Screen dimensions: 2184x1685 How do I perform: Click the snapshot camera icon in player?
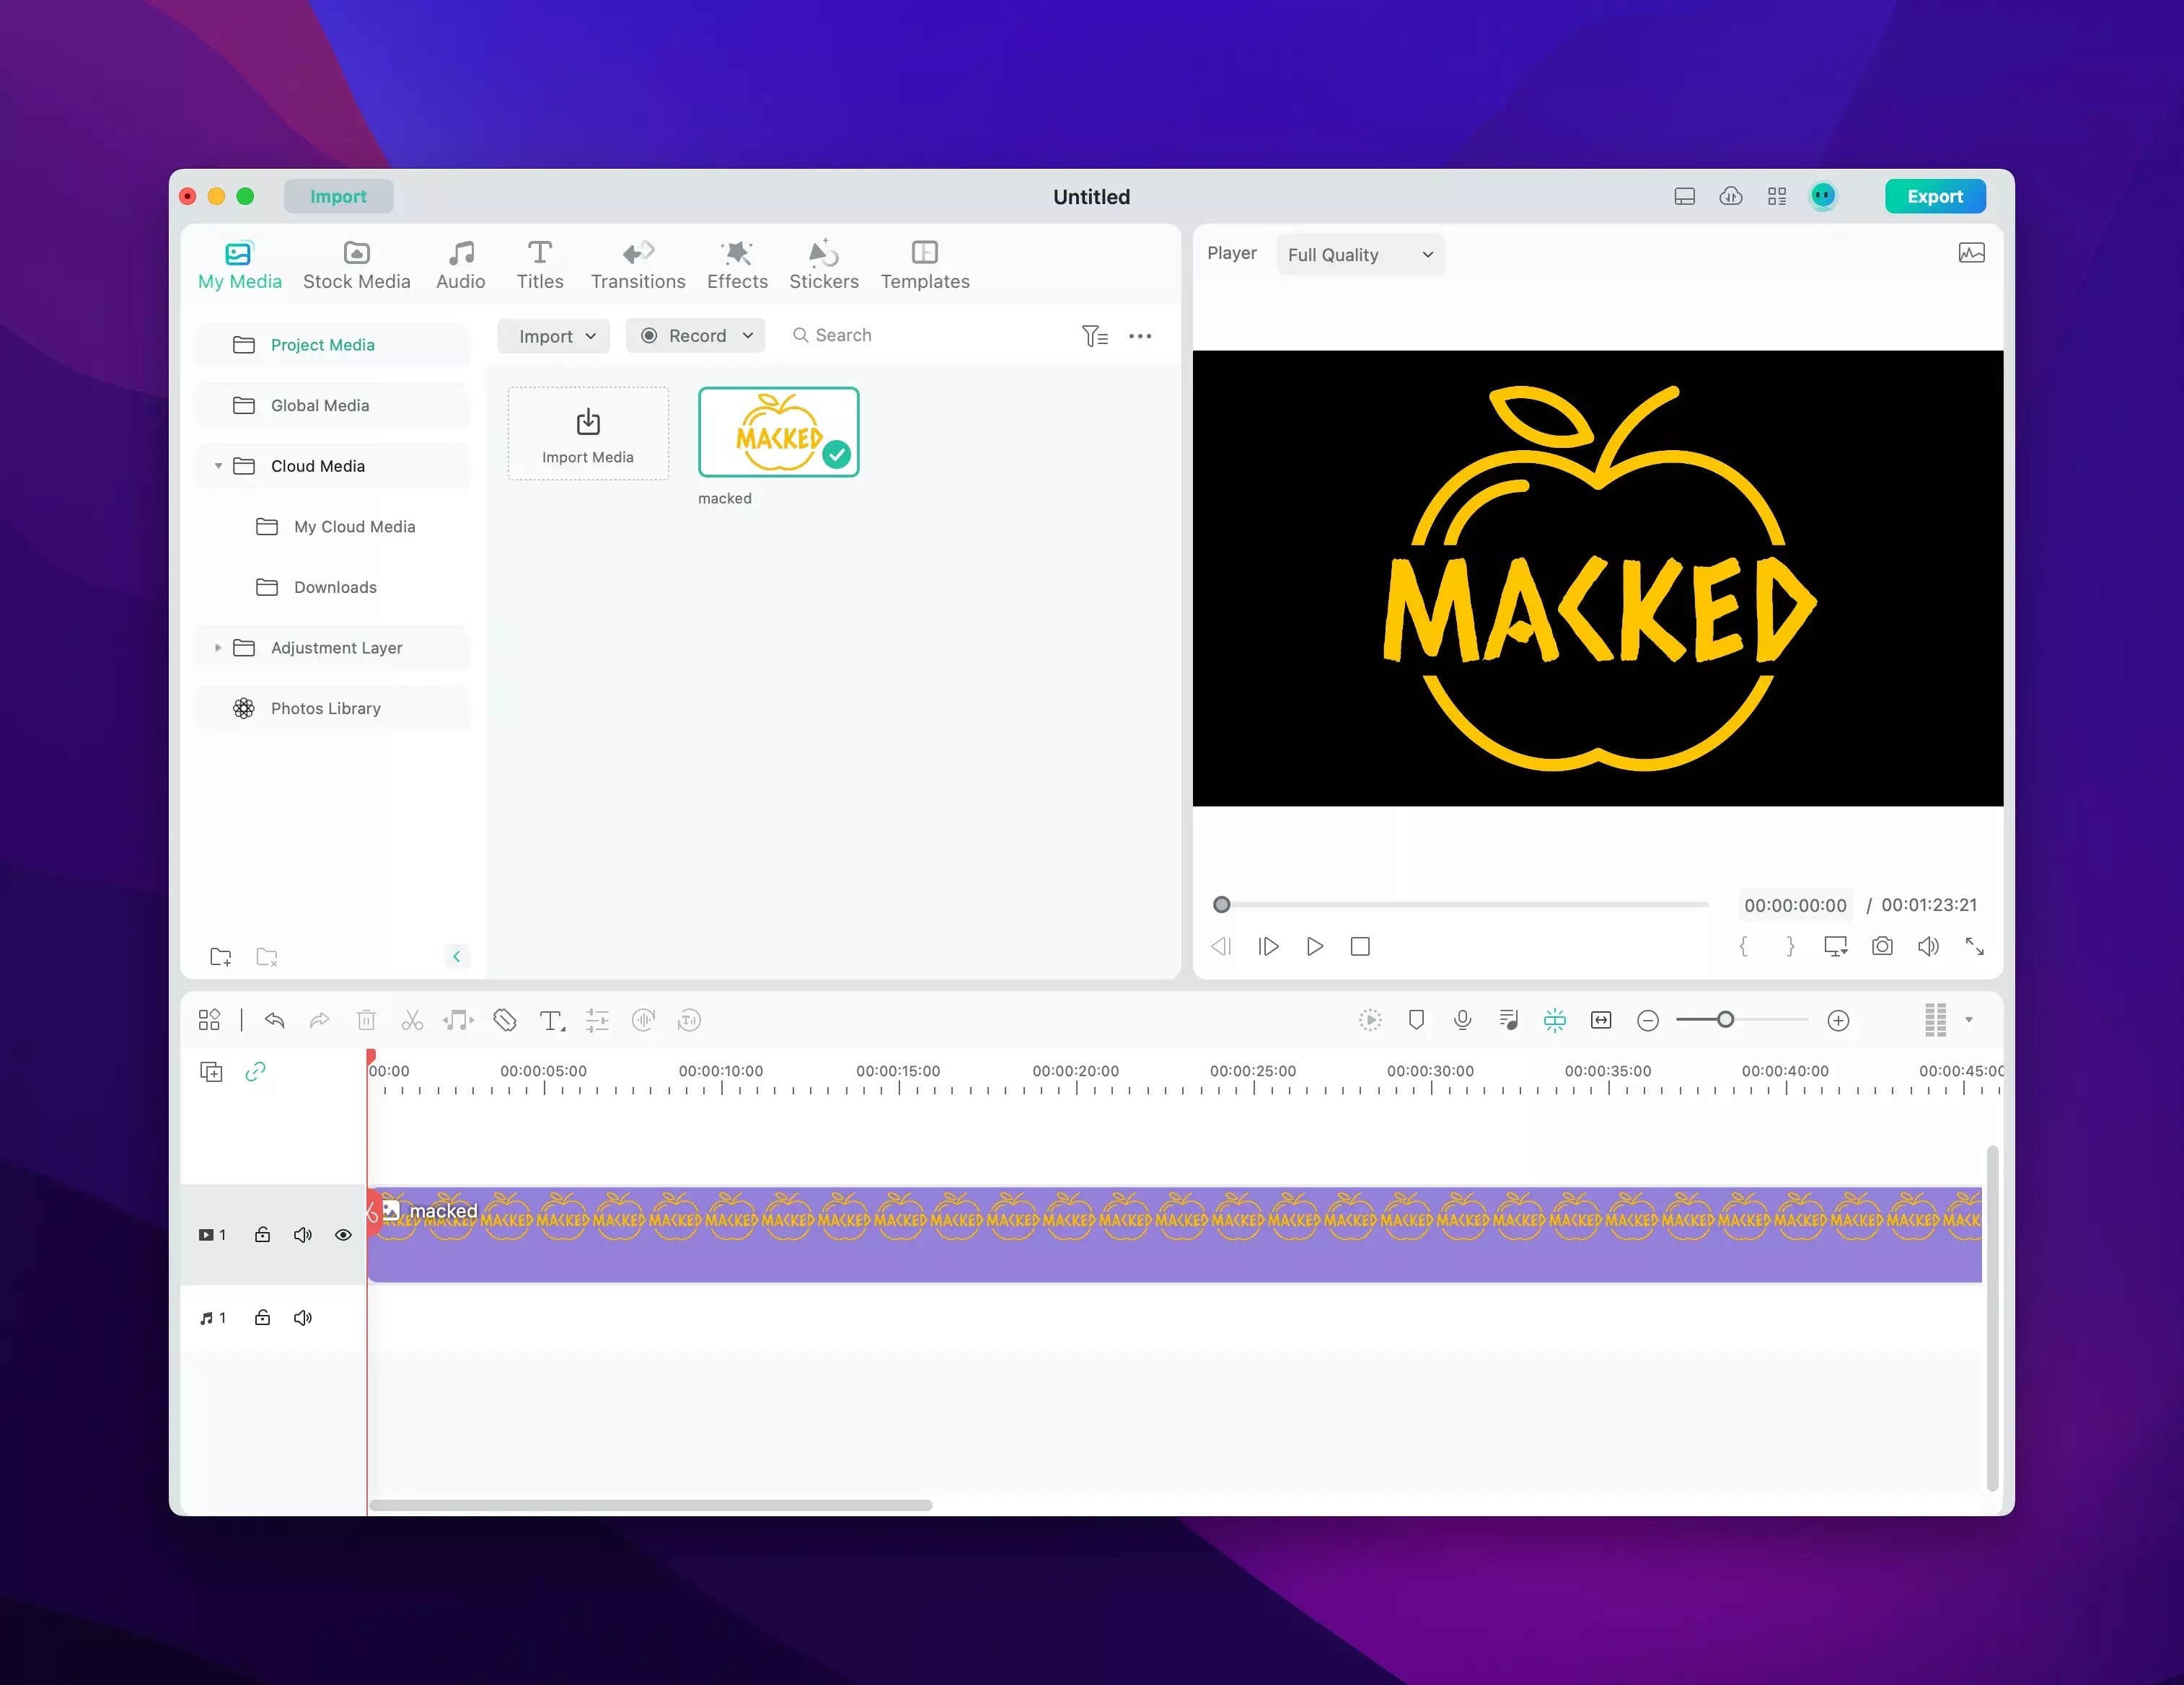(1882, 946)
